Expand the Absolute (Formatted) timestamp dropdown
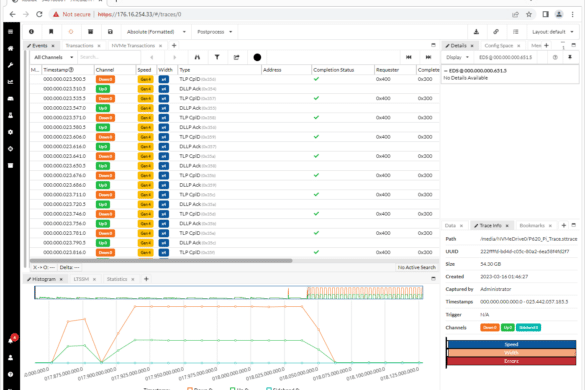This screenshot has width=585, height=390. coord(156,32)
